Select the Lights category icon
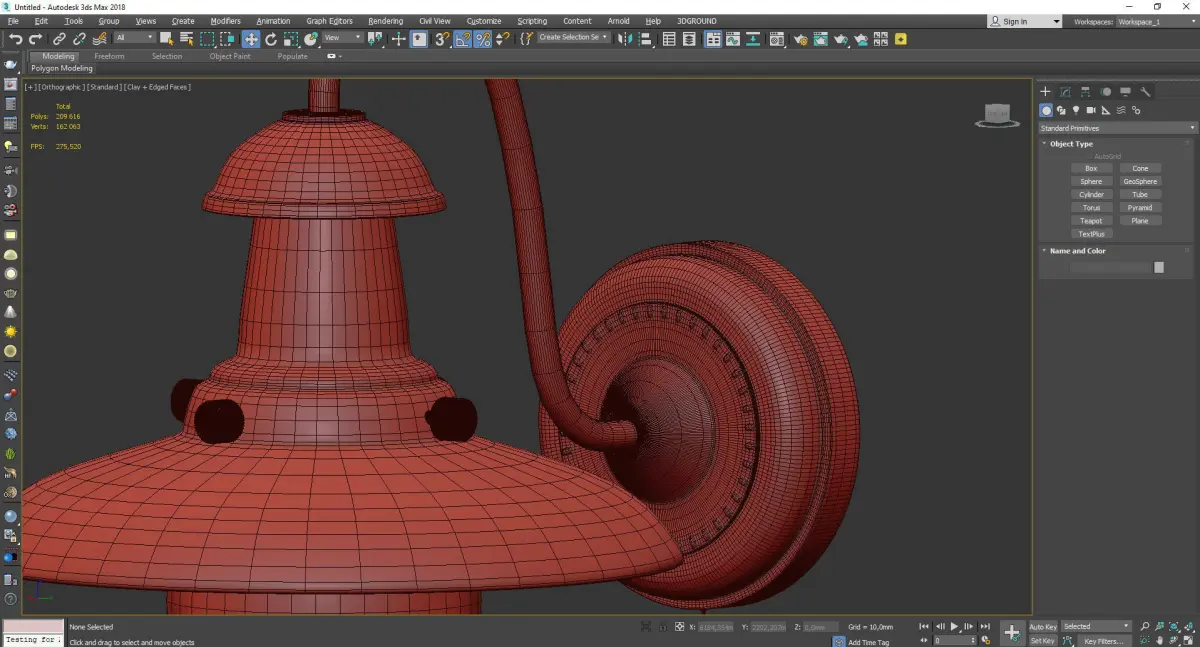Screen dimensions: 1200x647 point(1076,110)
